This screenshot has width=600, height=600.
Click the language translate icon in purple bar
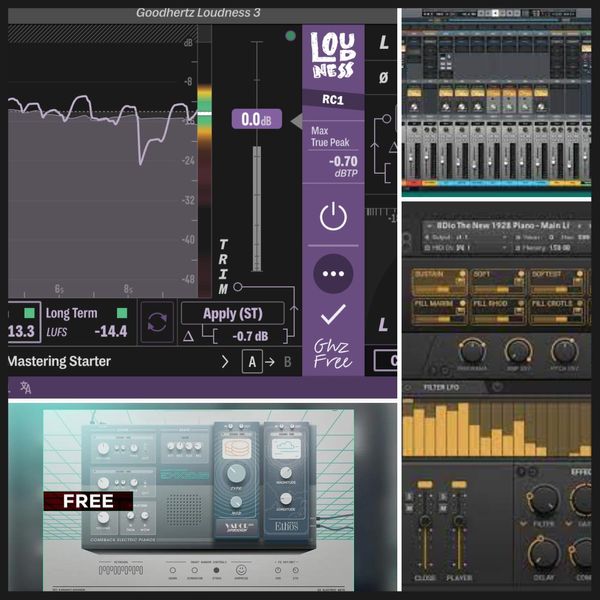(x=25, y=388)
